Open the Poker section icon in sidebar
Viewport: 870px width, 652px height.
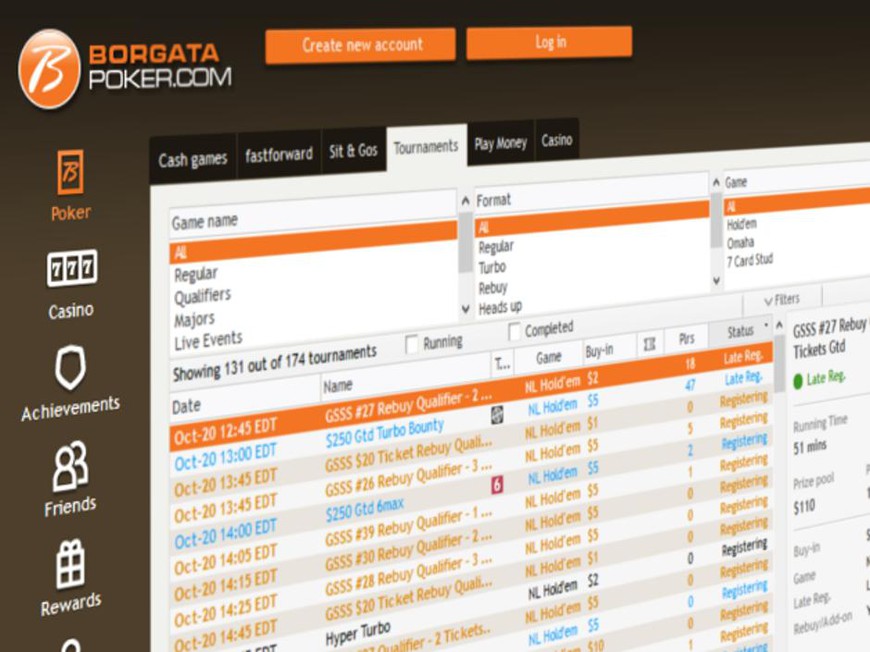(70, 172)
